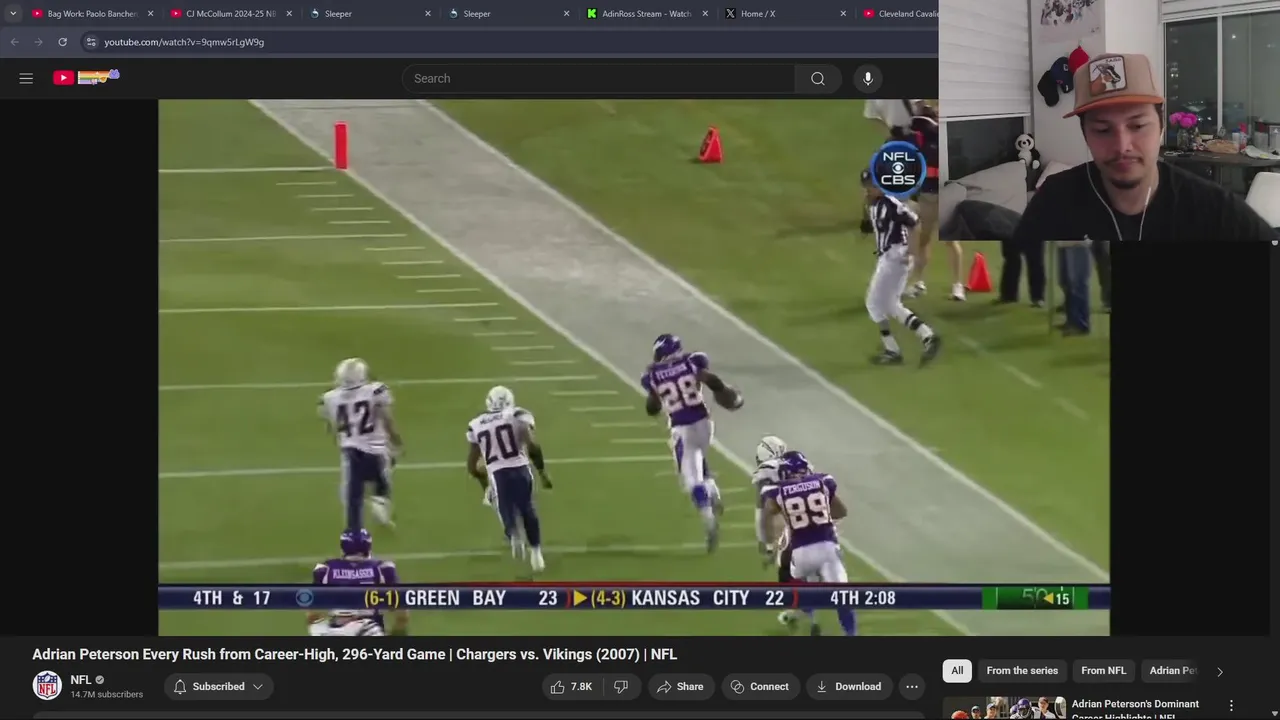Focus the YouTube Search field
Screen dimensions: 1280x720
click(x=600, y=78)
